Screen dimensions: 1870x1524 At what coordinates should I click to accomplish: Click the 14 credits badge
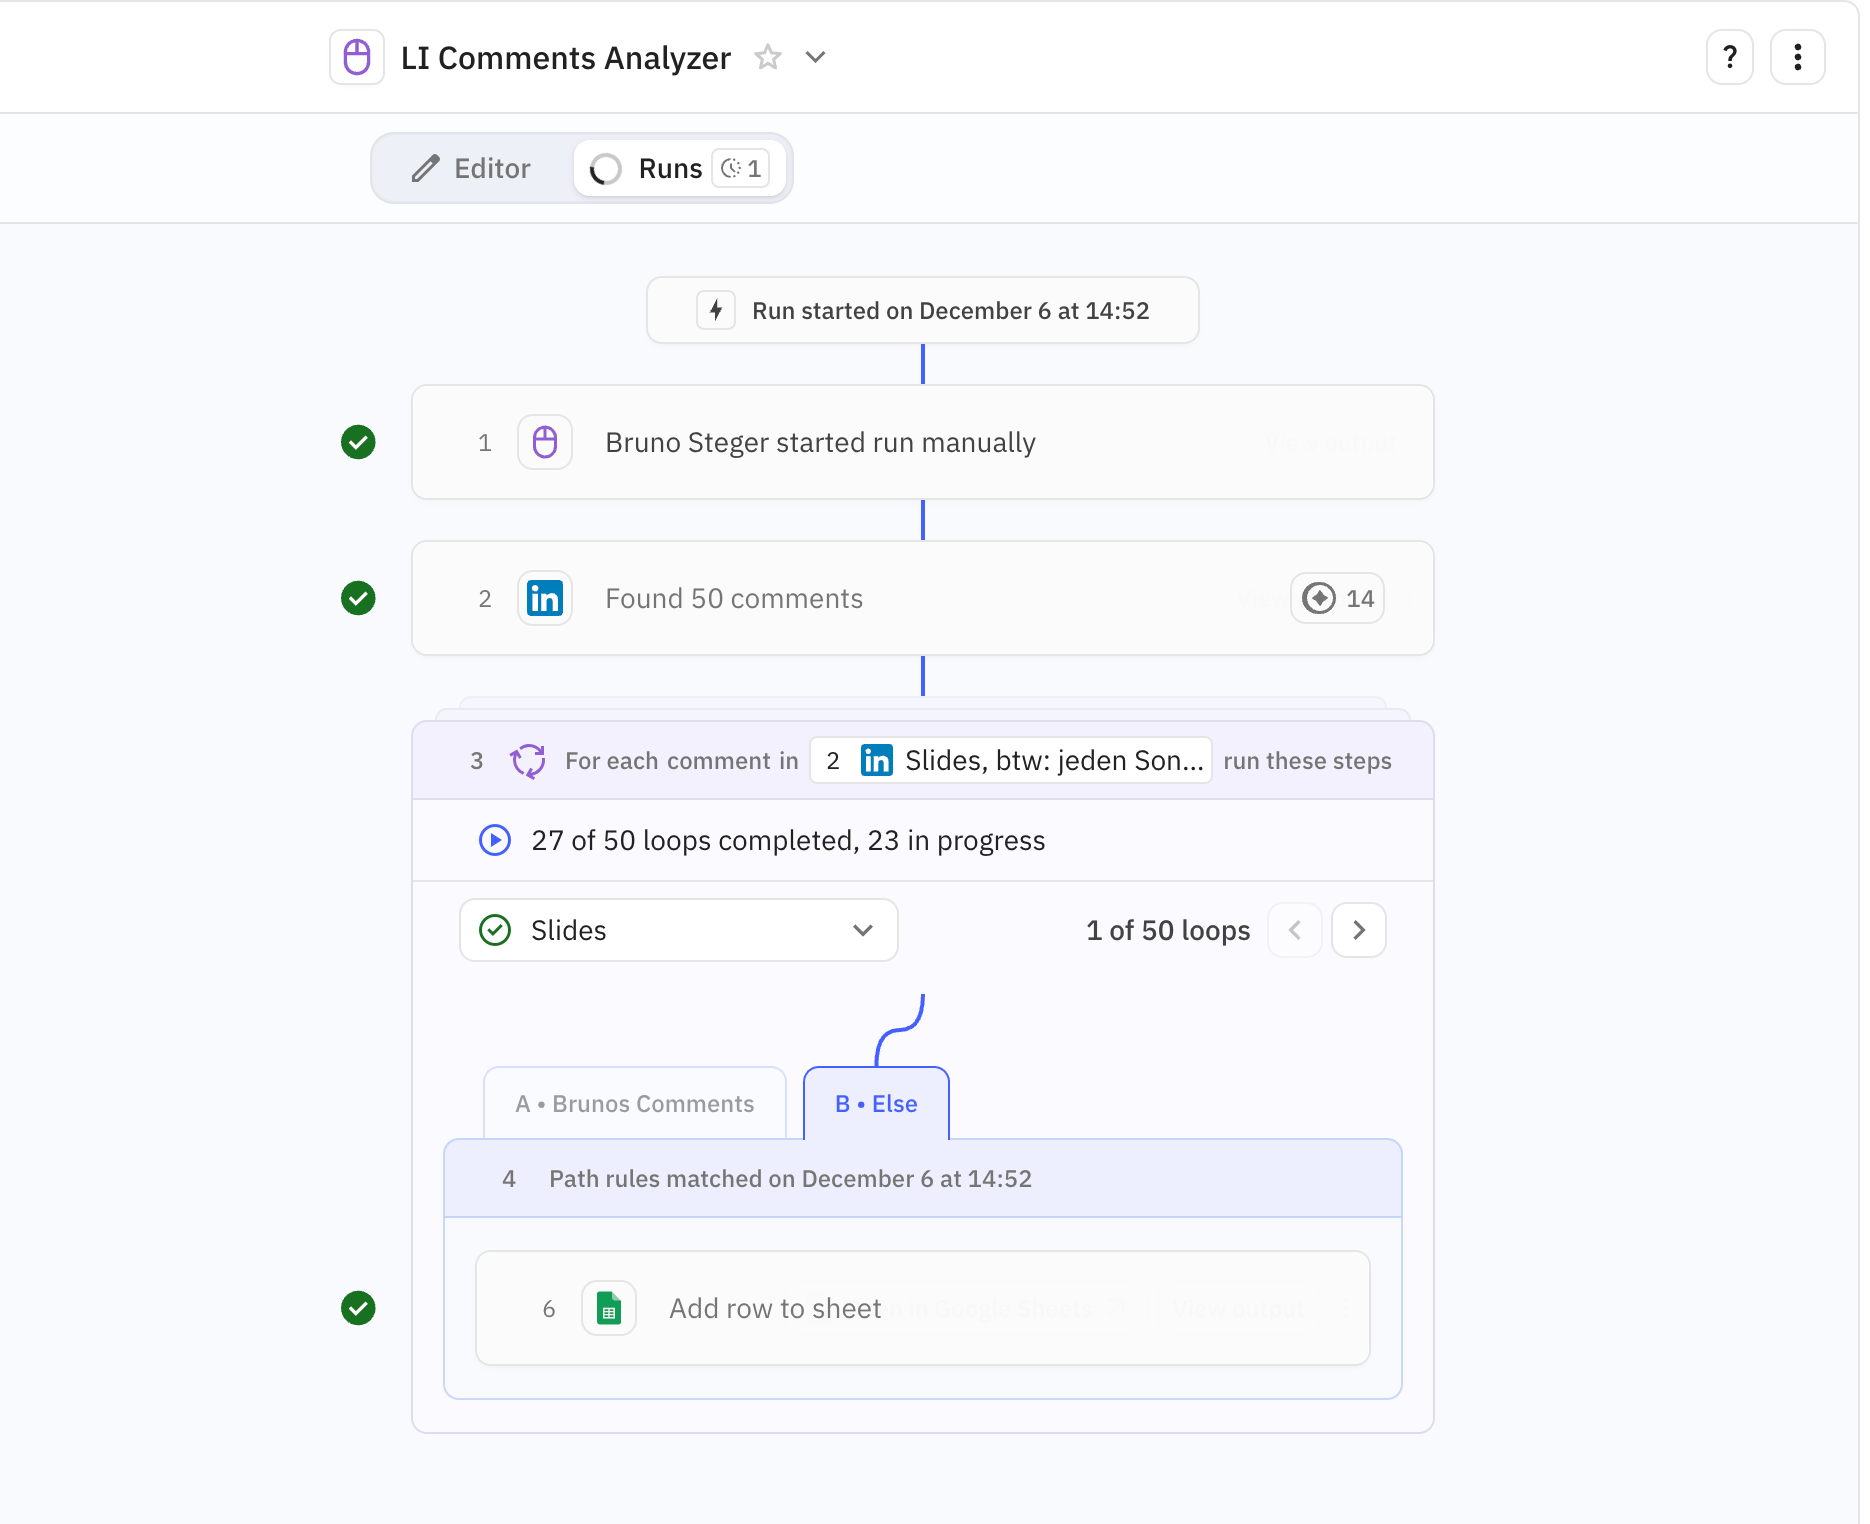[1337, 598]
